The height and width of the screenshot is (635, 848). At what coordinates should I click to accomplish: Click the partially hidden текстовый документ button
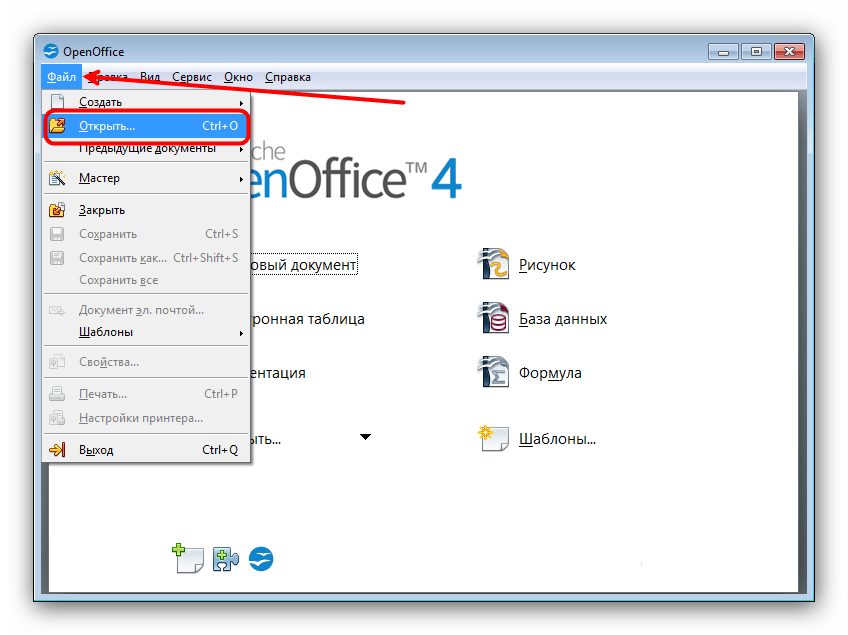coord(304,264)
